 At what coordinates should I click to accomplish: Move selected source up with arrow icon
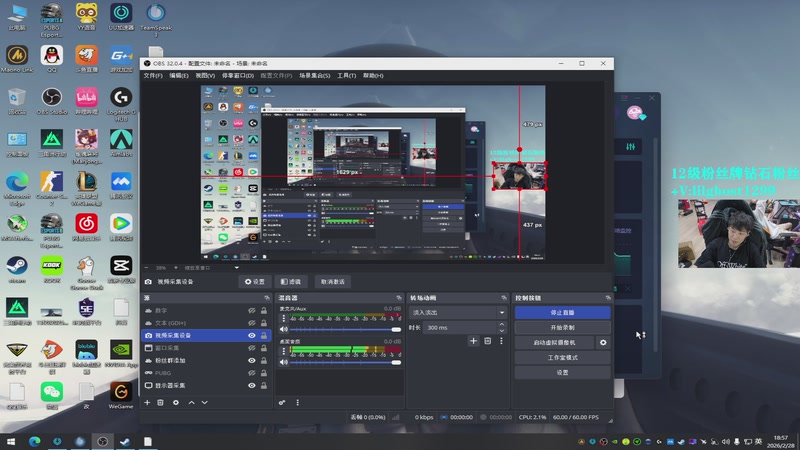point(191,402)
